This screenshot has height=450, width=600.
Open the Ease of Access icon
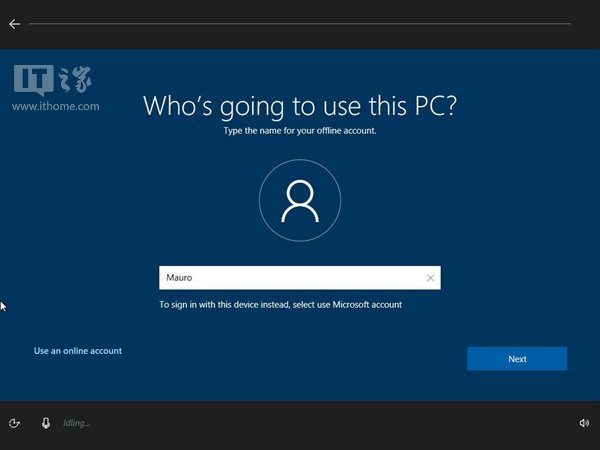[x=14, y=423]
